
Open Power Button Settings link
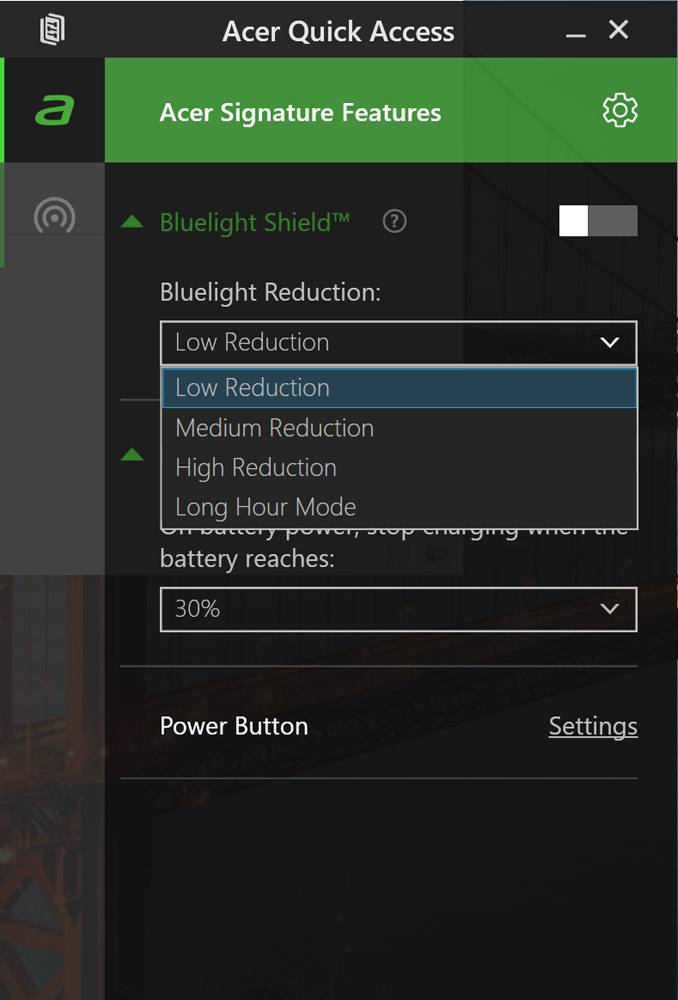click(x=593, y=726)
